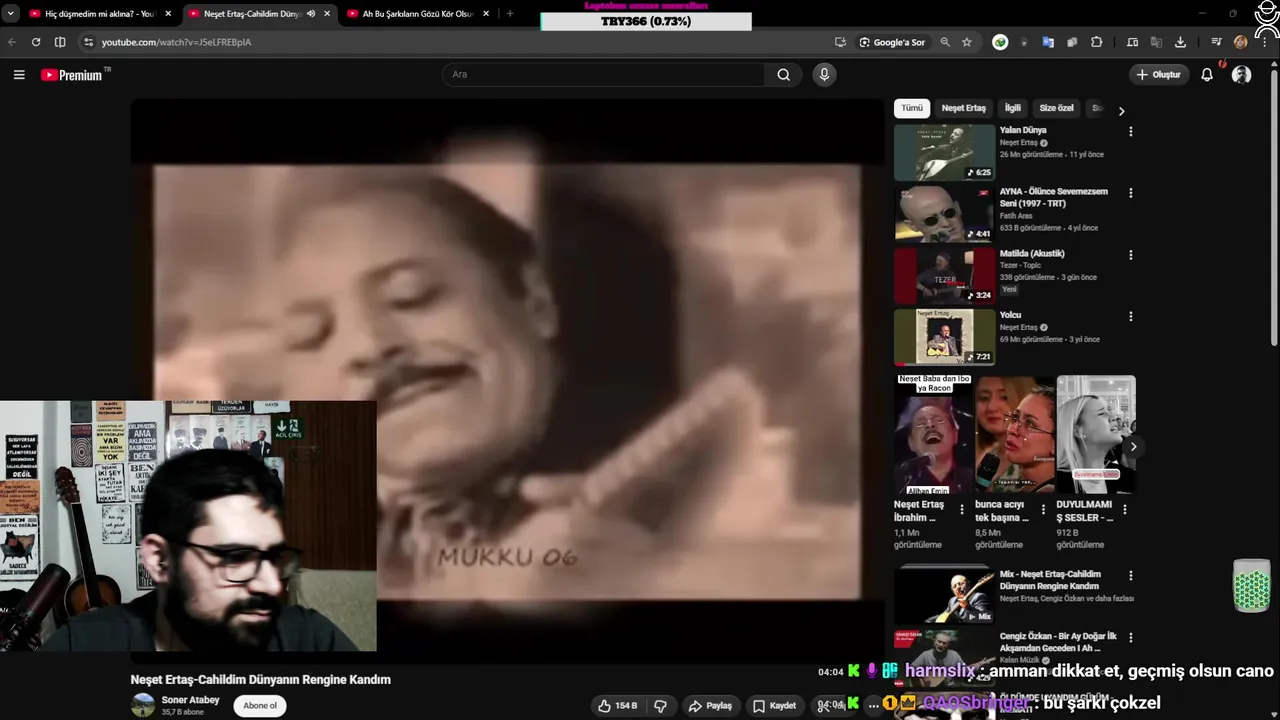Go back with the browser back arrow
The image size is (1280, 720).
pyautogui.click(x=12, y=42)
